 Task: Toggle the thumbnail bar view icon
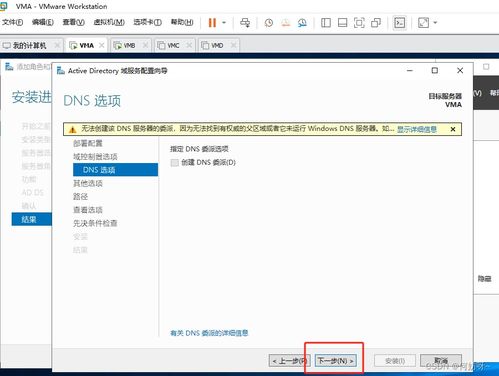pyautogui.click(x=342, y=23)
